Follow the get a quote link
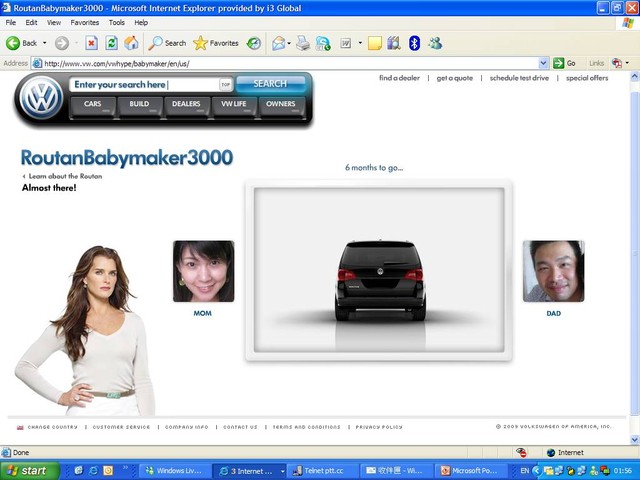Screen dimensions: 640x480 (x=455, y=78)
